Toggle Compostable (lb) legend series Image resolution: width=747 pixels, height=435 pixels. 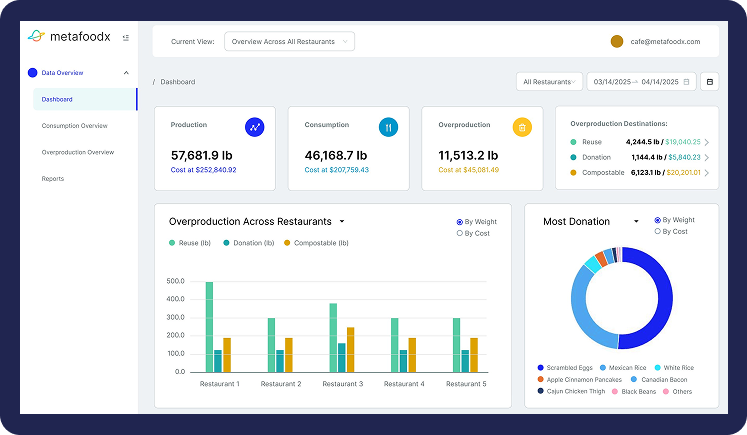tap(316, 243)
